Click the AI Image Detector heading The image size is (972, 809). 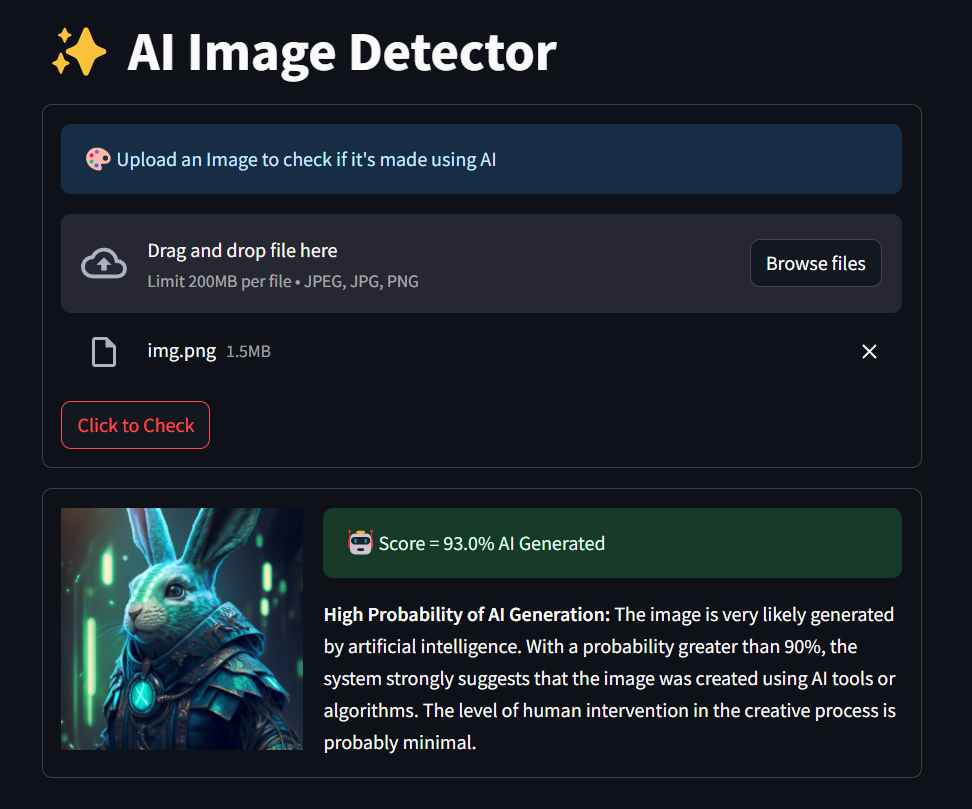(341, 53)
